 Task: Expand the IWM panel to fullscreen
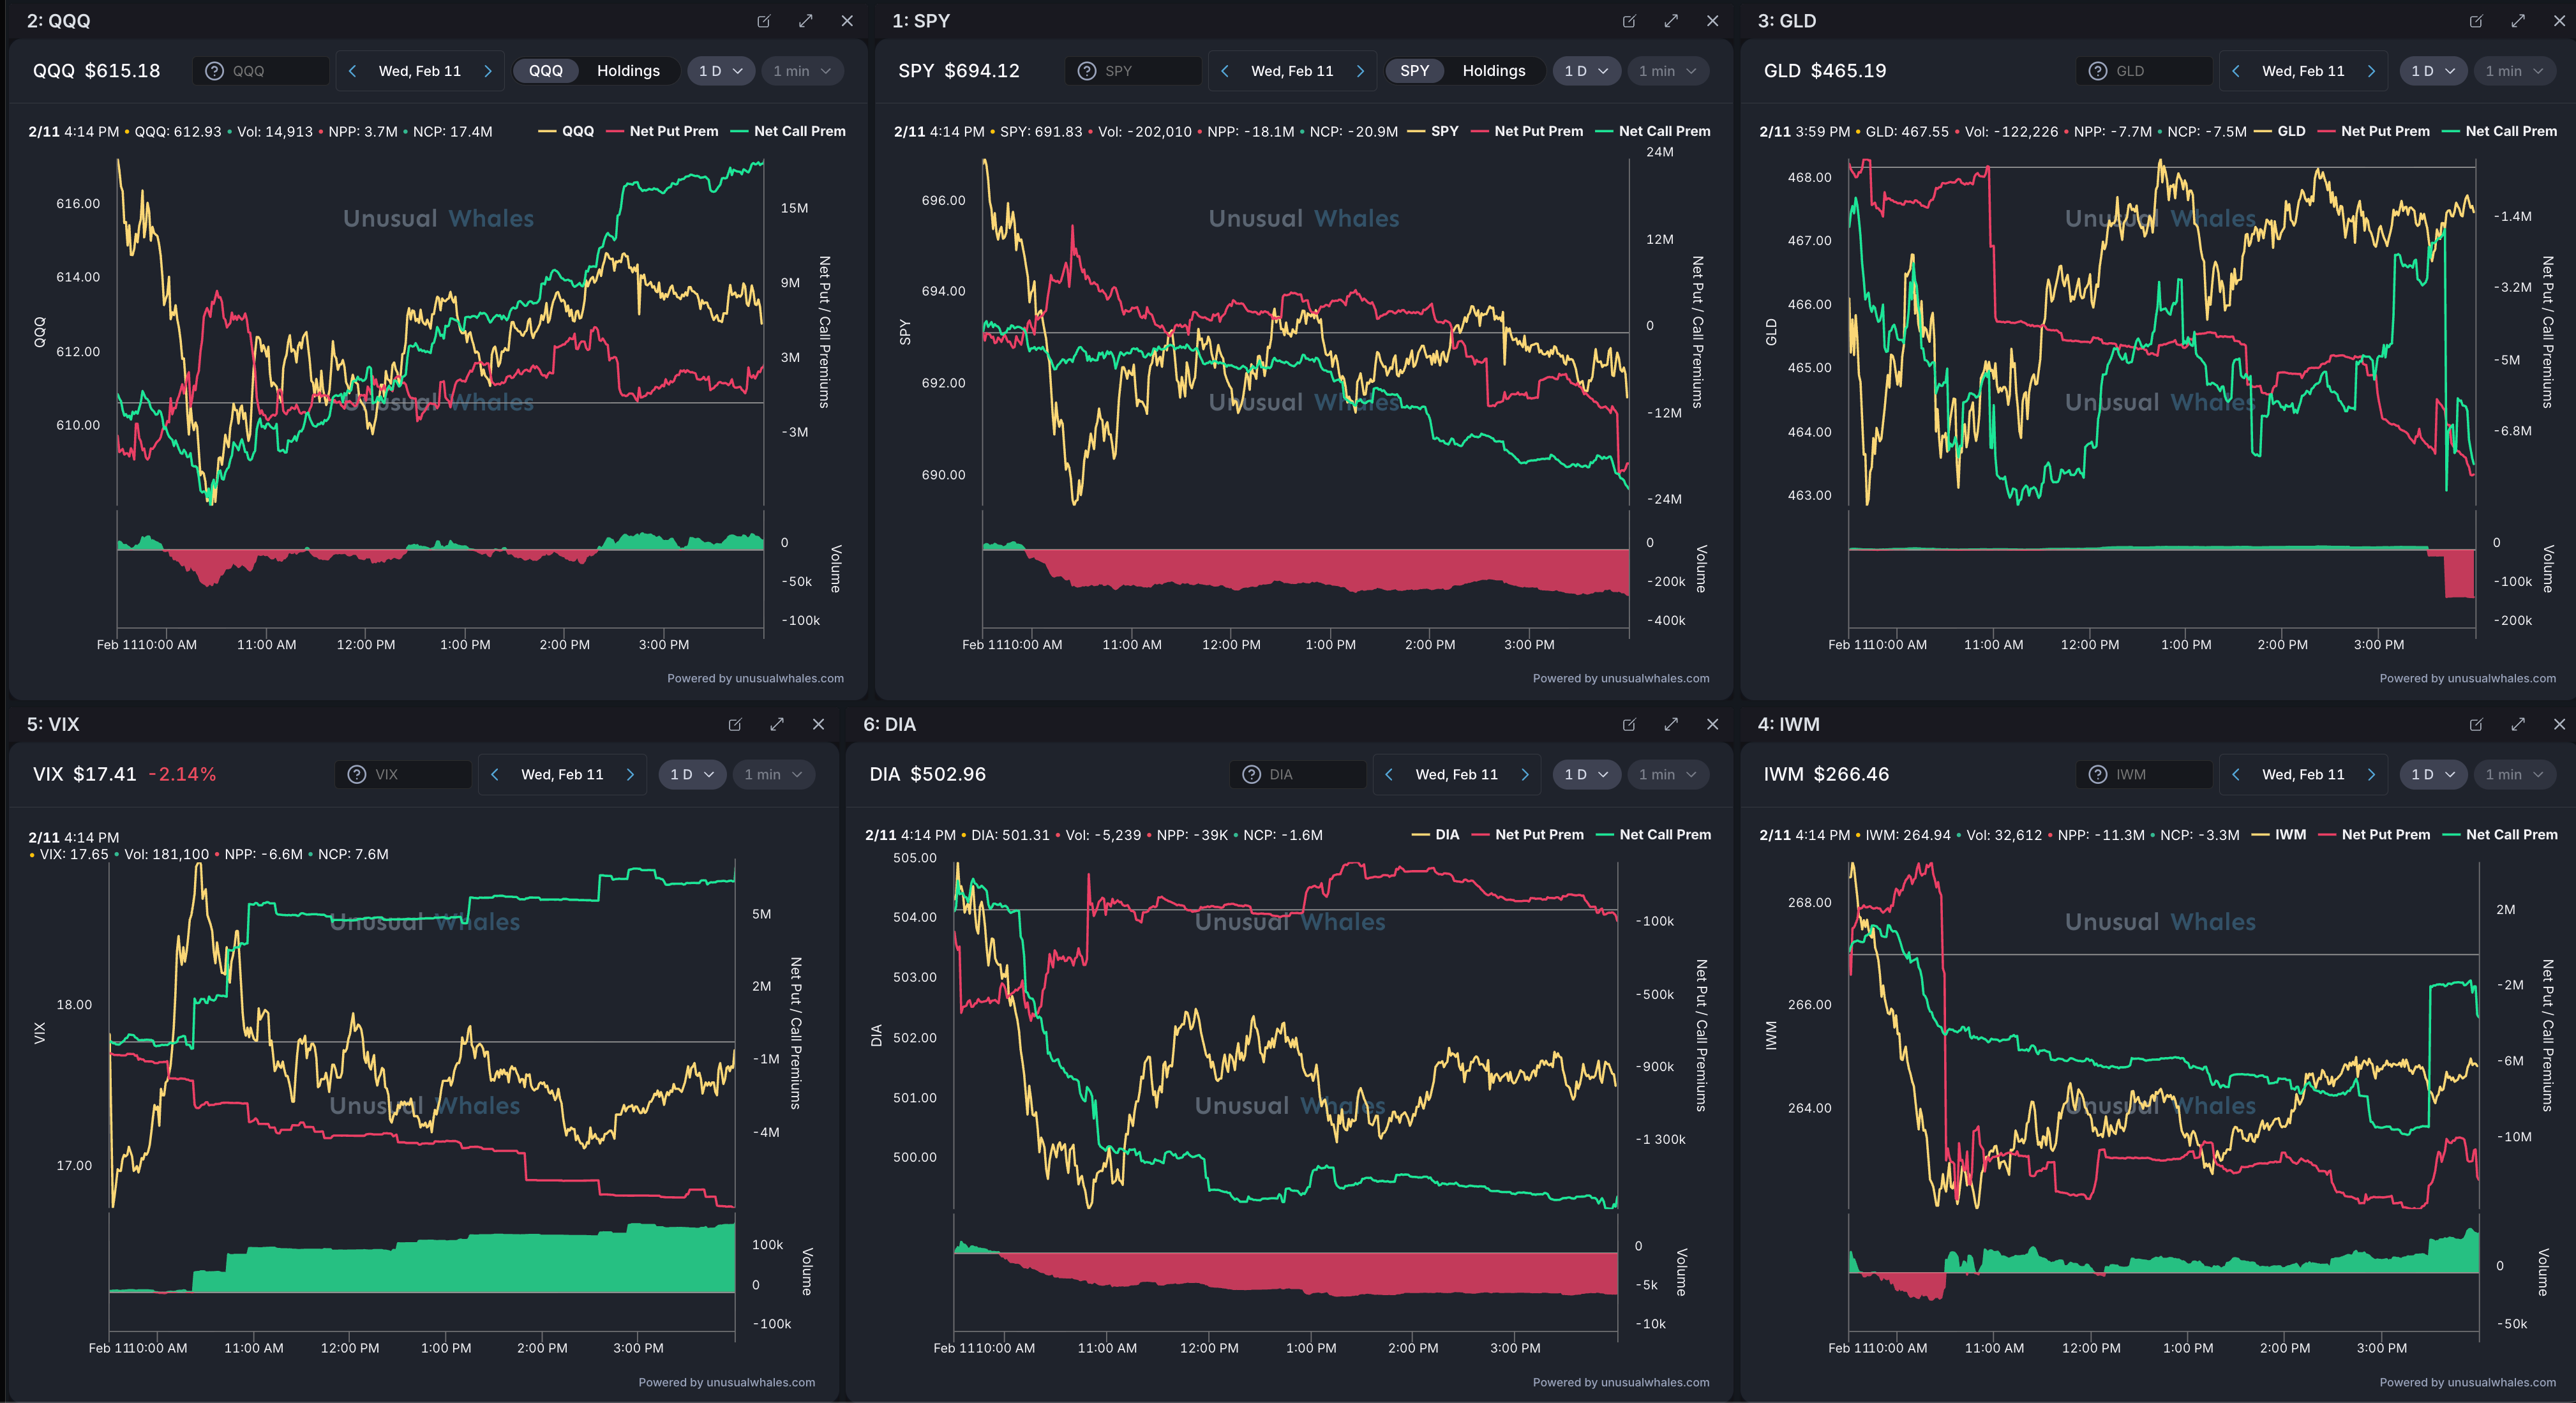(x=2518, y=724)
